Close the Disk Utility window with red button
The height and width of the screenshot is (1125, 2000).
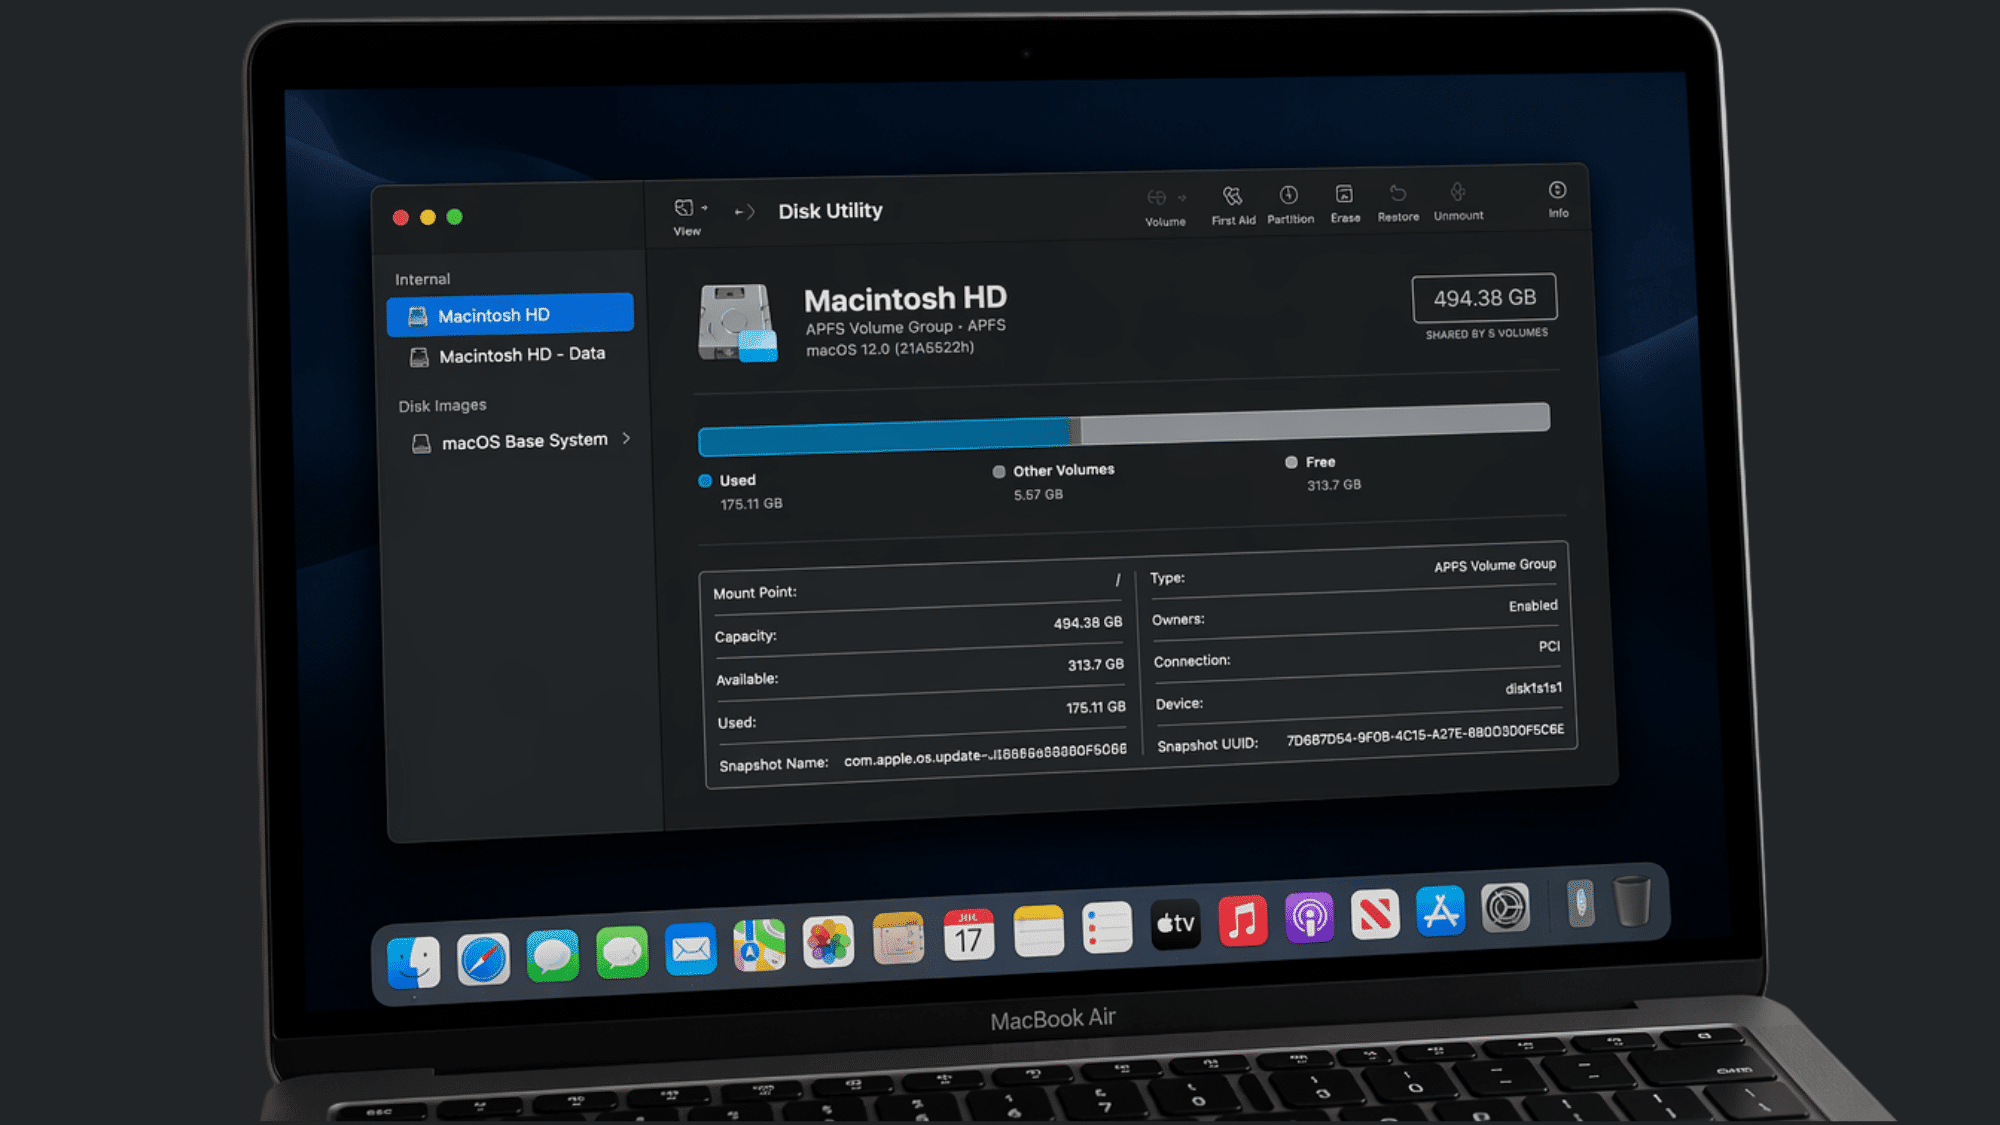tap(401, 217)
